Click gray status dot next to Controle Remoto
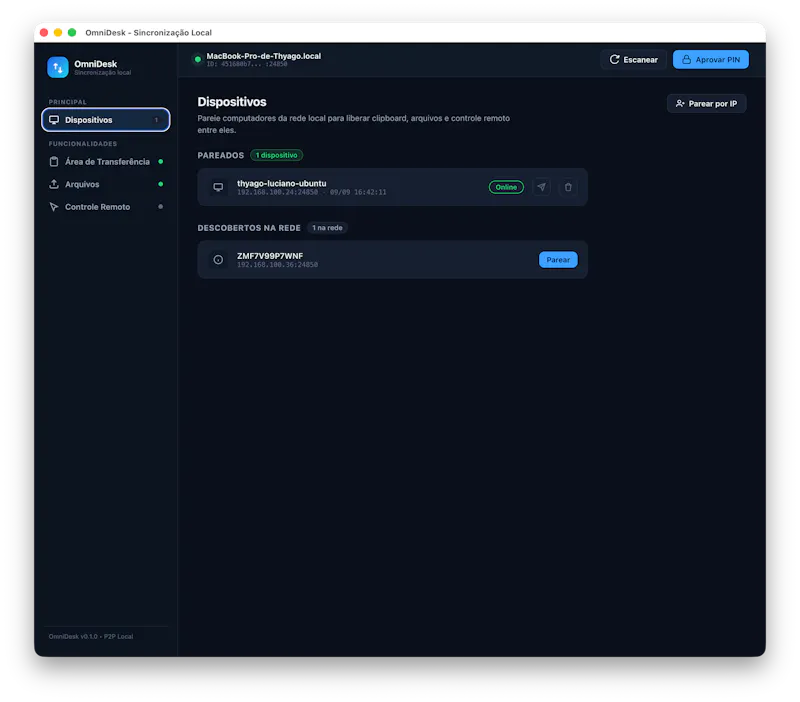Viewport: 800px width, 702px height. click(x=161, y=207)
